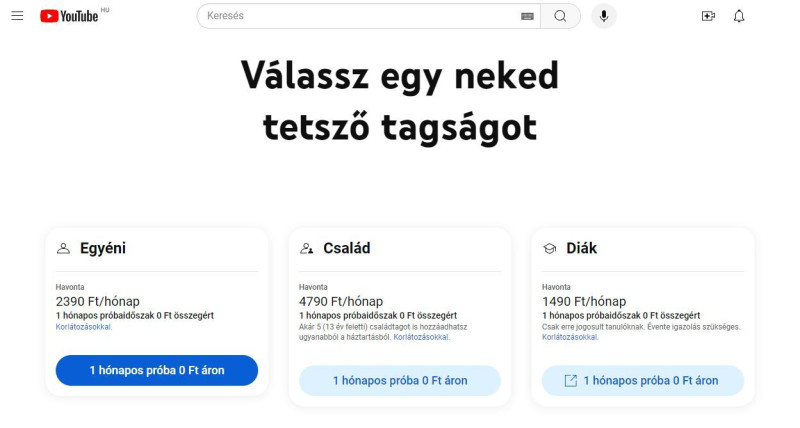Click the YouTube logo

(x=70, y=16)
